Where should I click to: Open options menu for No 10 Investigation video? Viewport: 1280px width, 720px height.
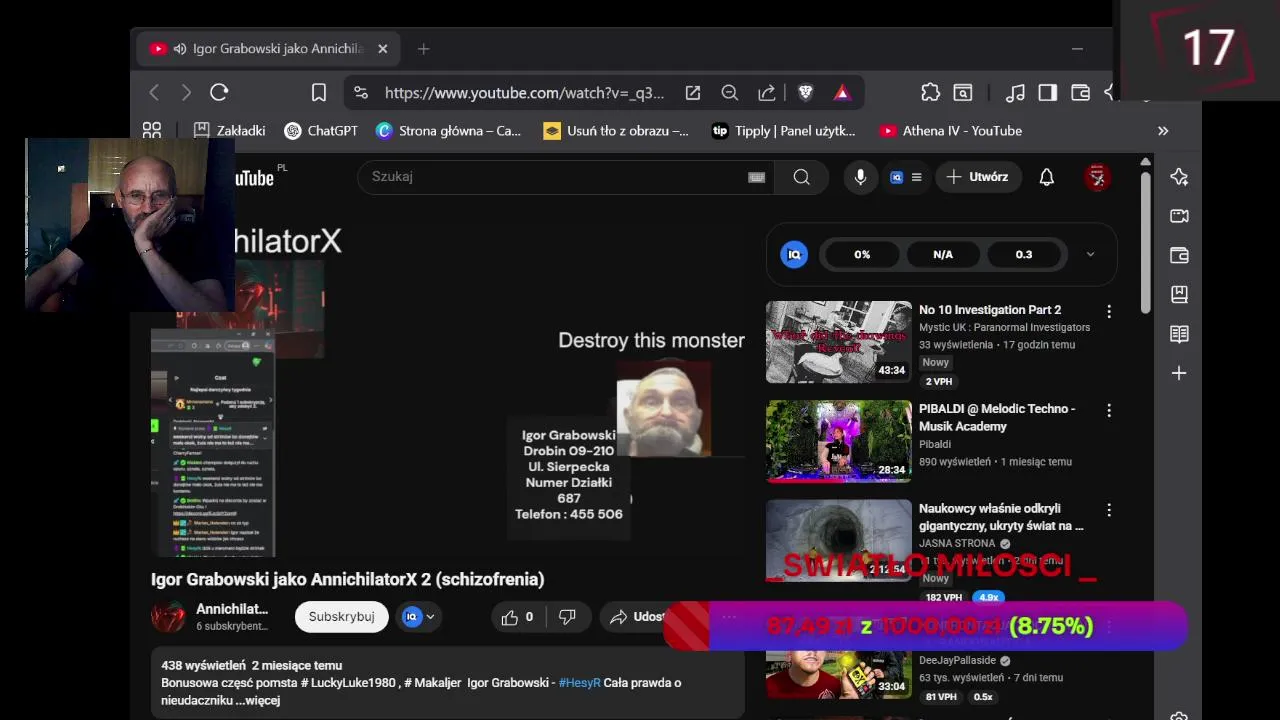coord(1108,311)
